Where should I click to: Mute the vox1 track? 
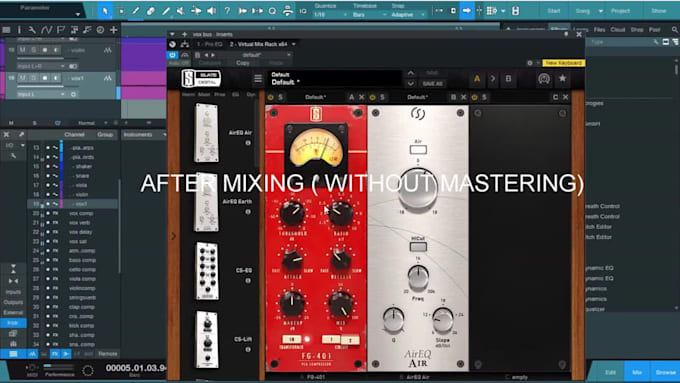(x=23, y=78)
